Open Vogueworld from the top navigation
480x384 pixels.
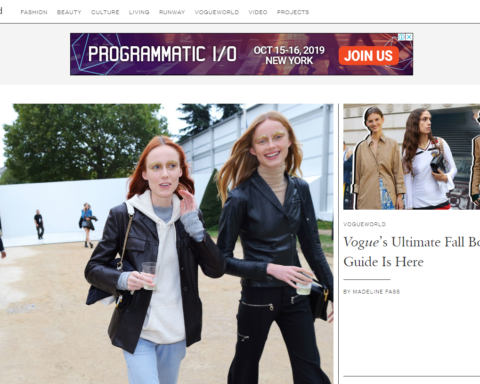click(x=217, y=12)
